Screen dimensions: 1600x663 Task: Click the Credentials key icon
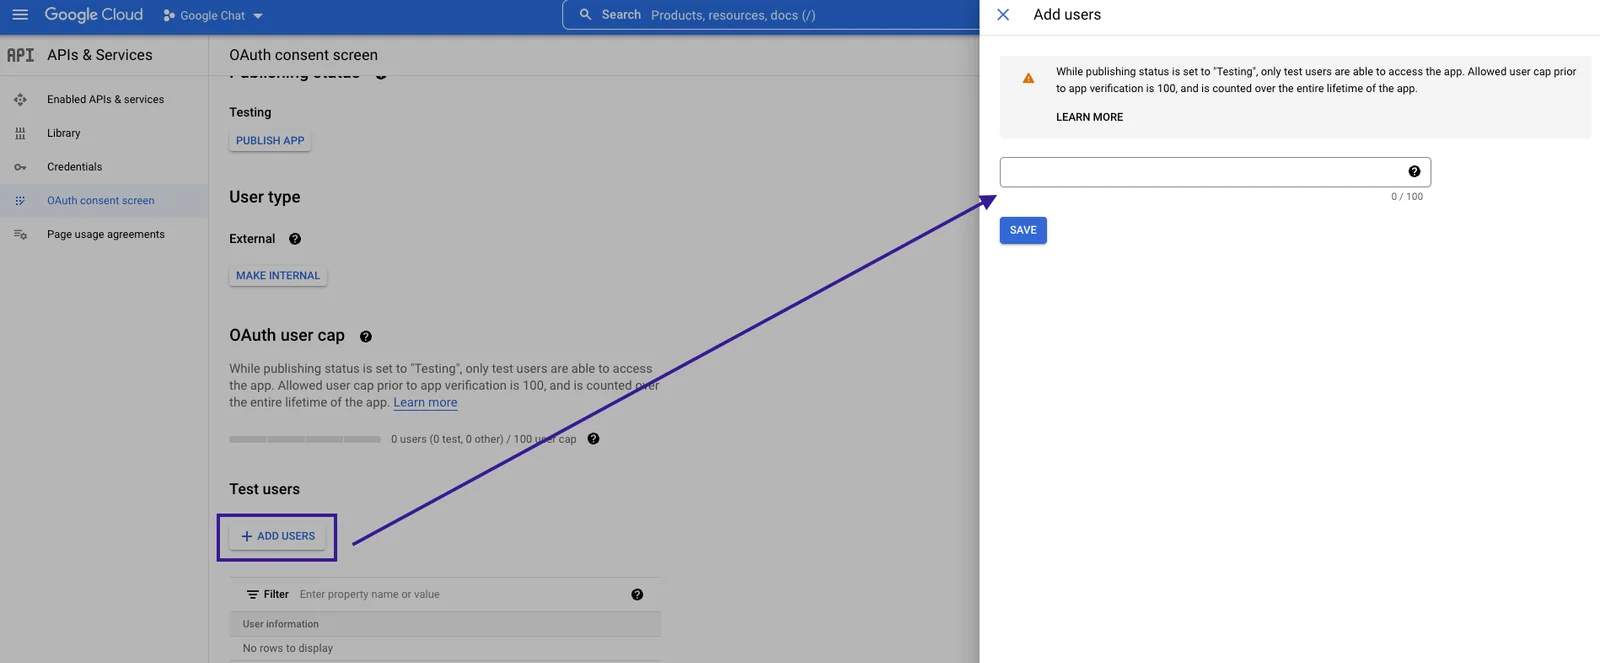pyautogui.click(x=20, y=167)
